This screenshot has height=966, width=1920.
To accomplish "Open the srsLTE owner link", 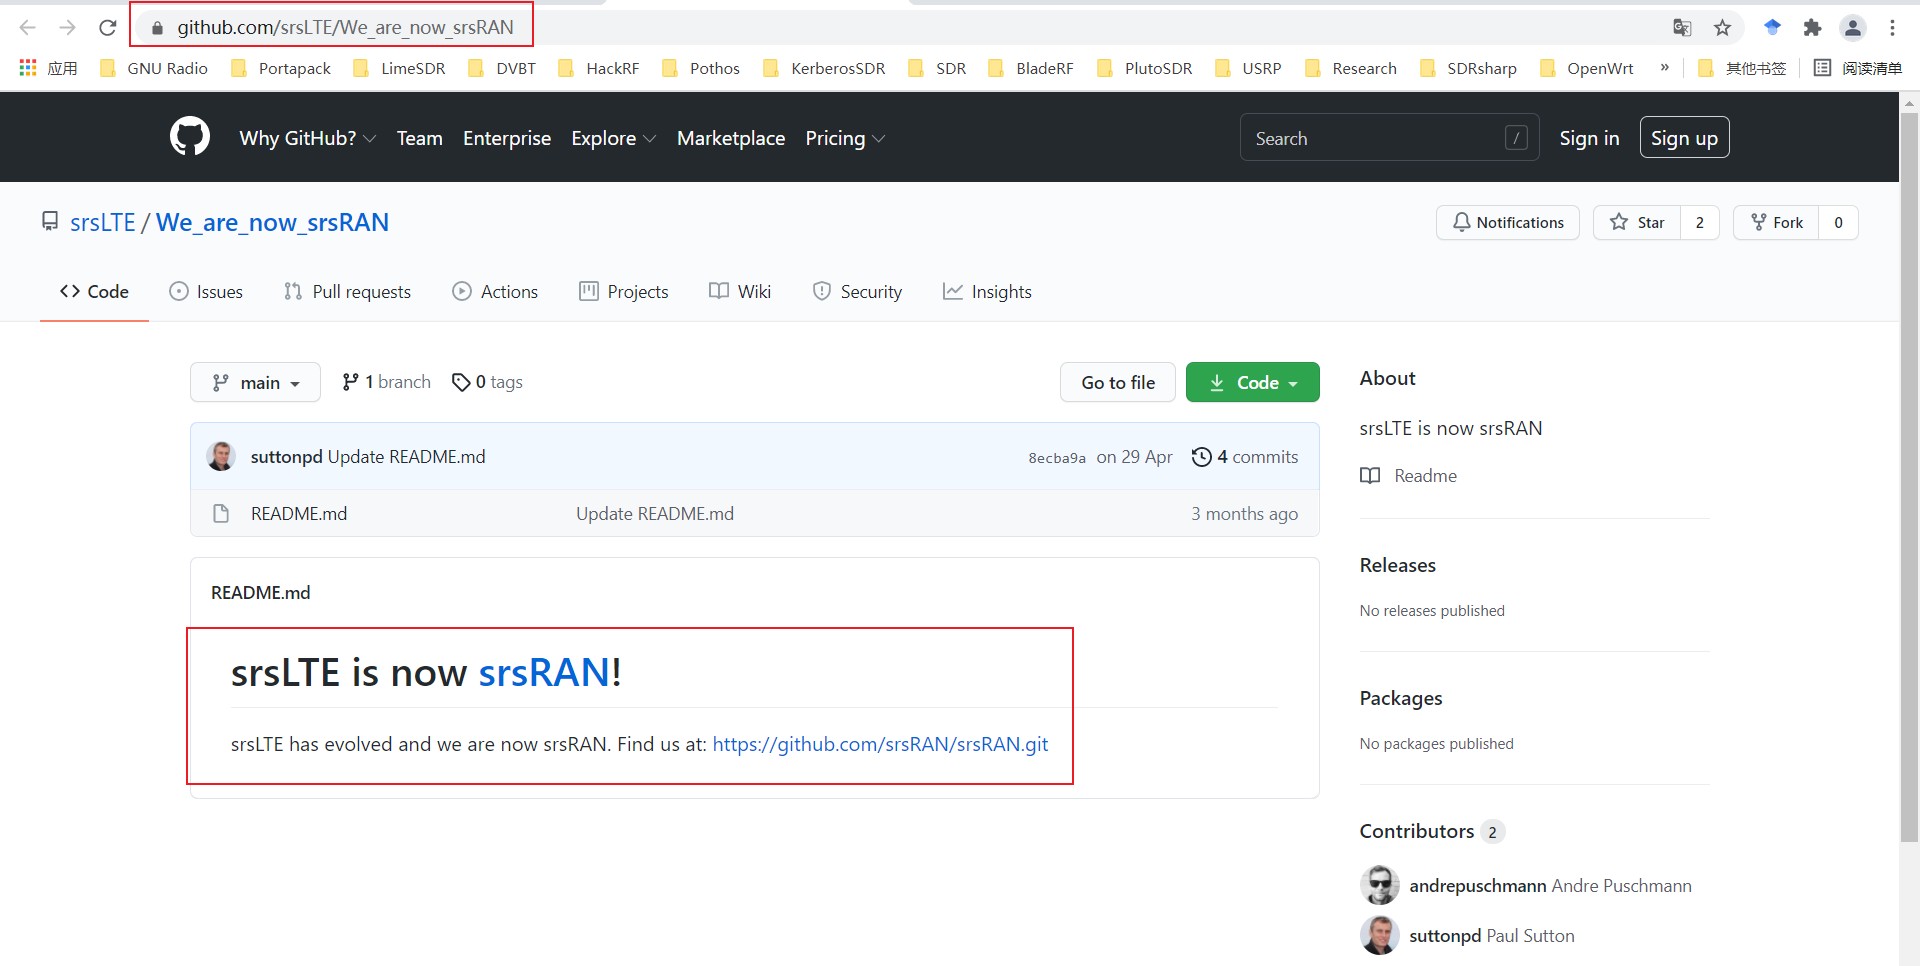I will pyautogui.click(x=102, y=222).
